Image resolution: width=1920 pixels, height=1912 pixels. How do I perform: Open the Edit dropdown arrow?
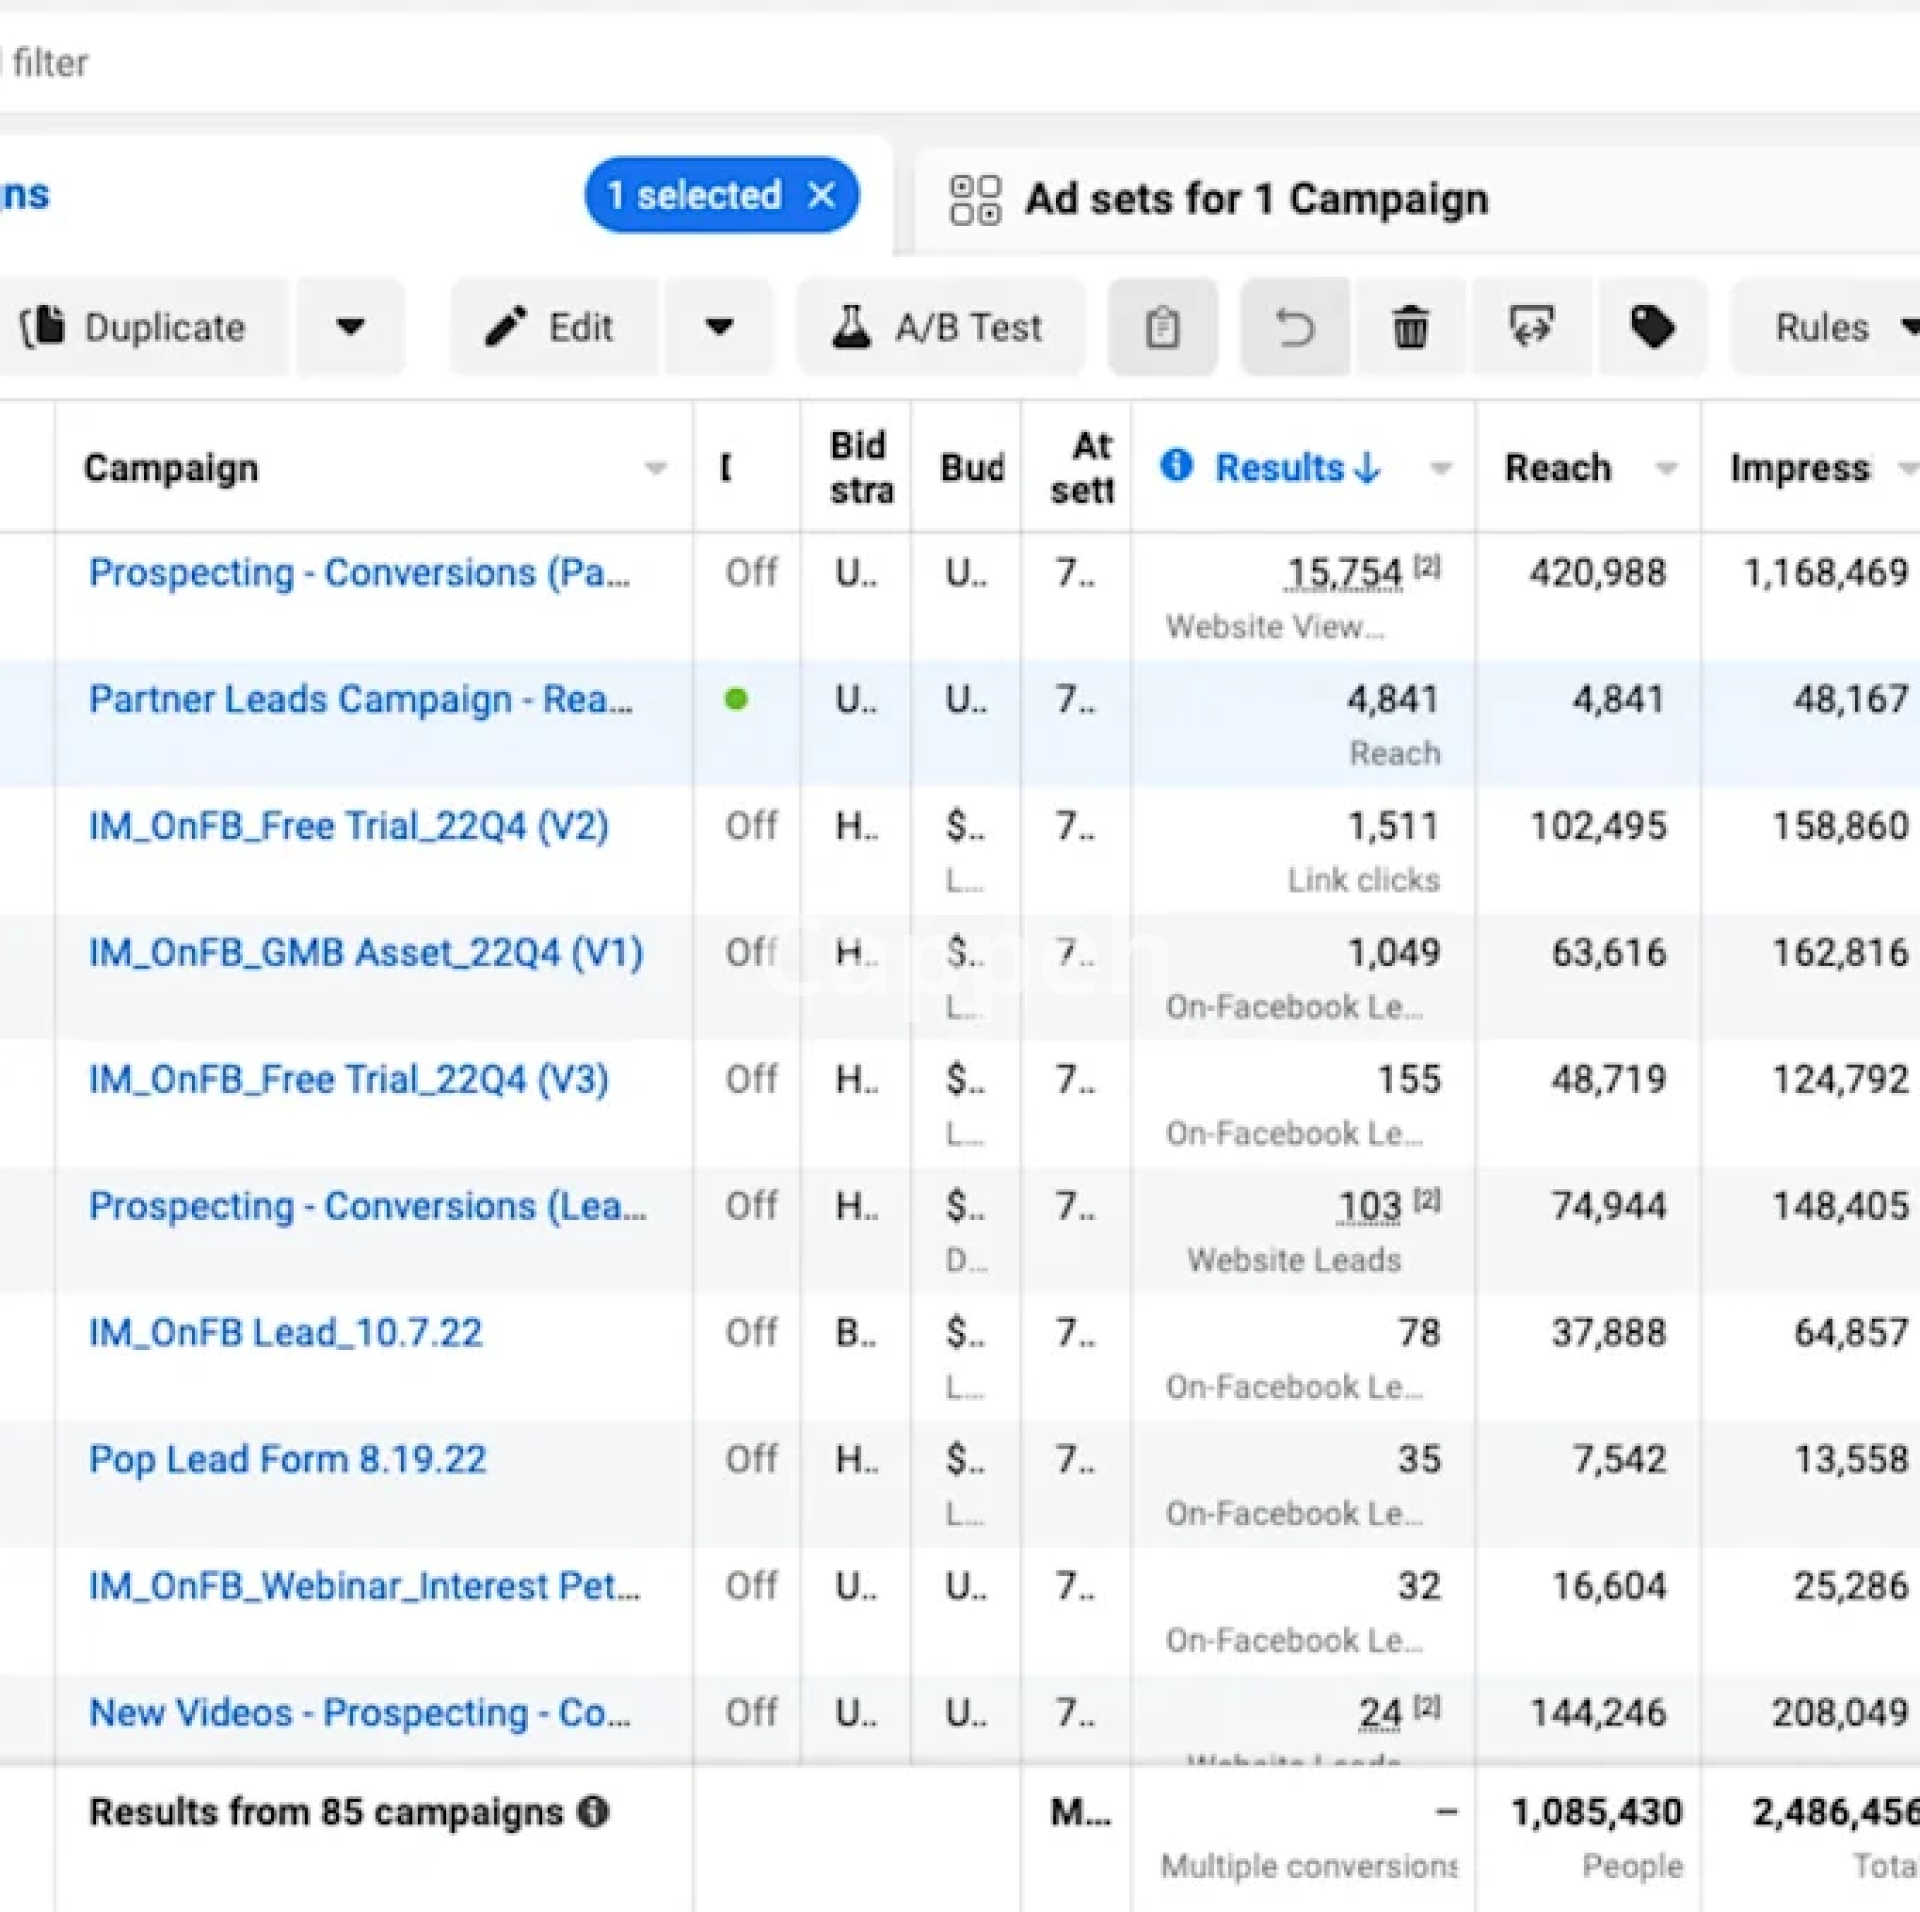point(719,327)
